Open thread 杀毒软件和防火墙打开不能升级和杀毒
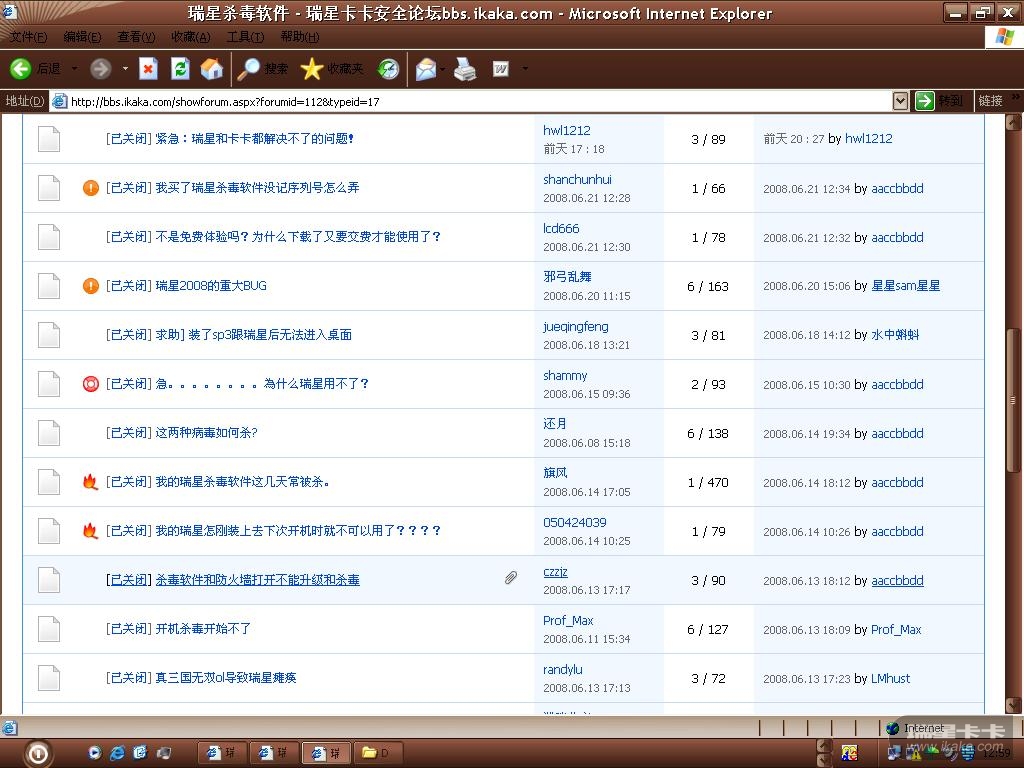Screen dimensions: 1024x768 point(257,579)
